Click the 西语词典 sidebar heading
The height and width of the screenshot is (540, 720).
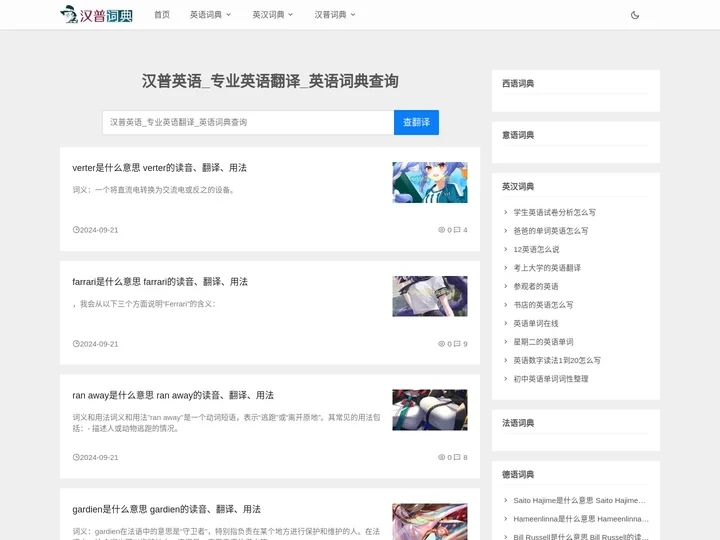click(x=518, y=83)
